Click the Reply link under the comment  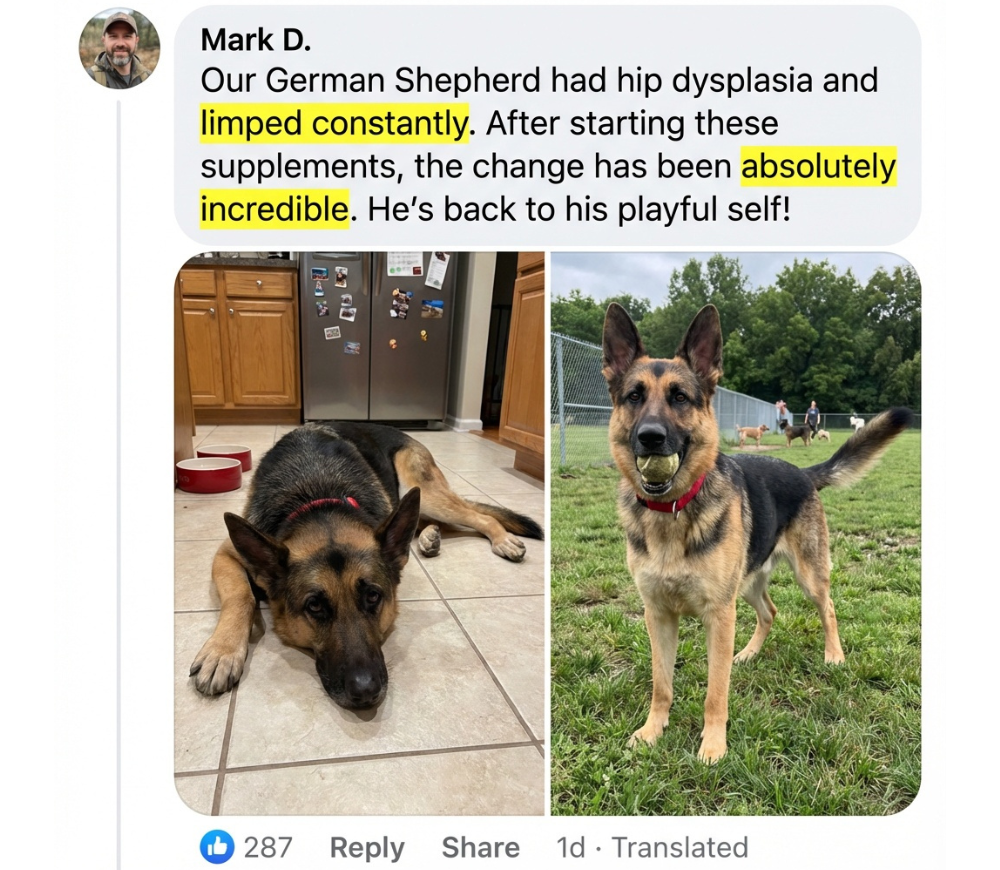[x=367, y=848]
